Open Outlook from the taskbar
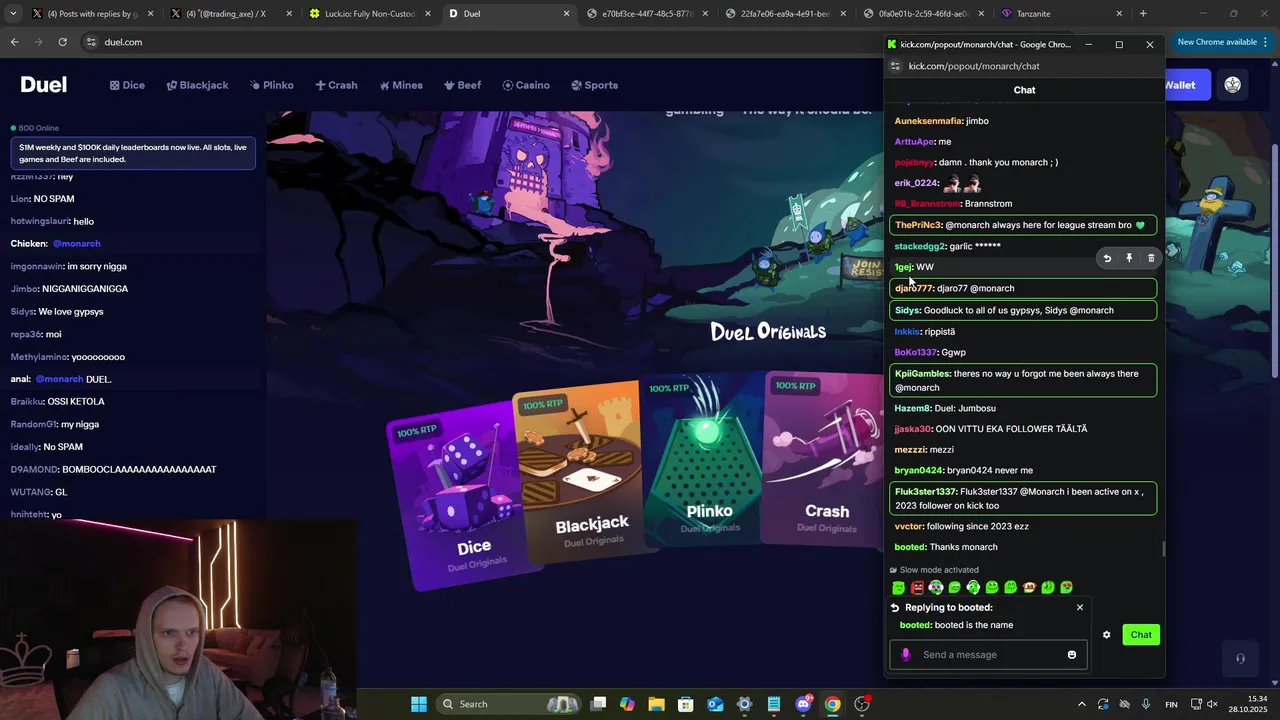This screenshot has width=1280, height=720. coord(715,704)
